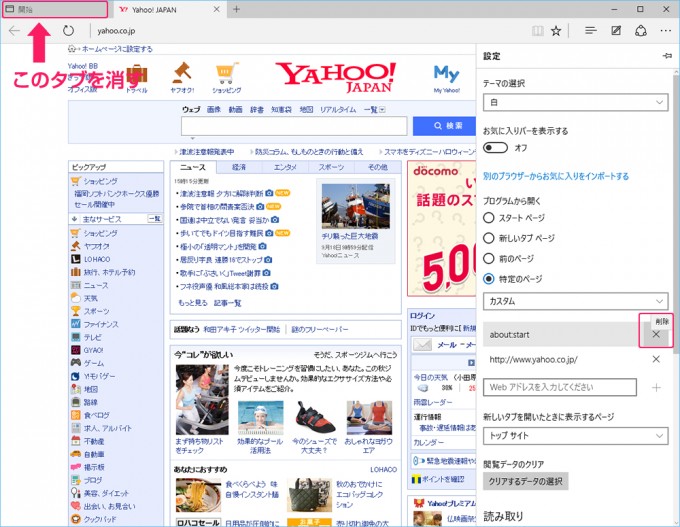Open the theme selection dropdown

[x=575, y=102]
